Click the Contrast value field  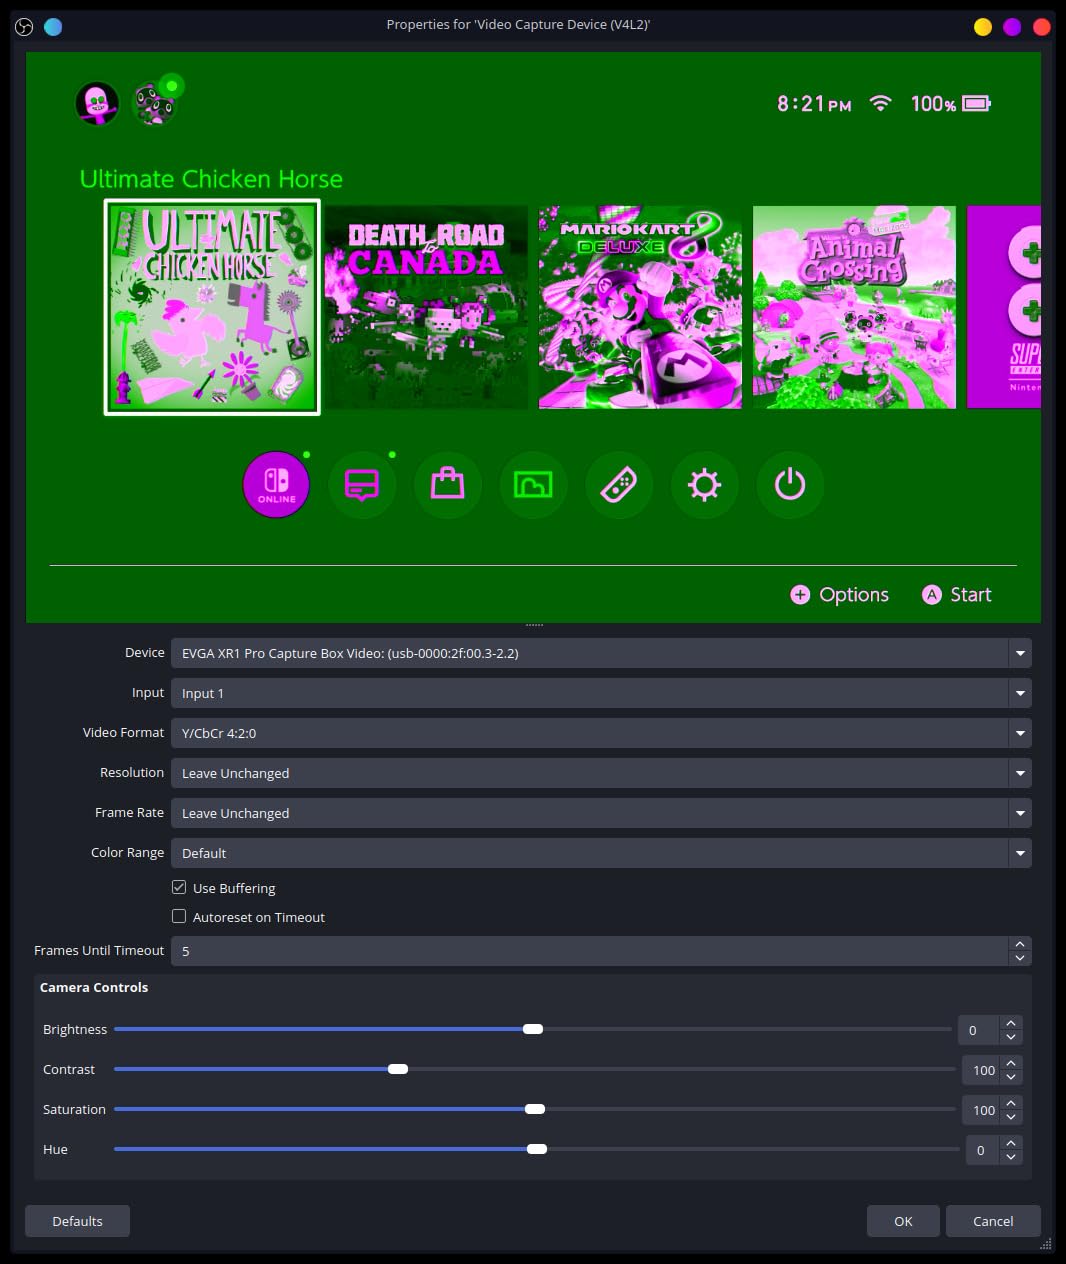(x=980, y=1070)
